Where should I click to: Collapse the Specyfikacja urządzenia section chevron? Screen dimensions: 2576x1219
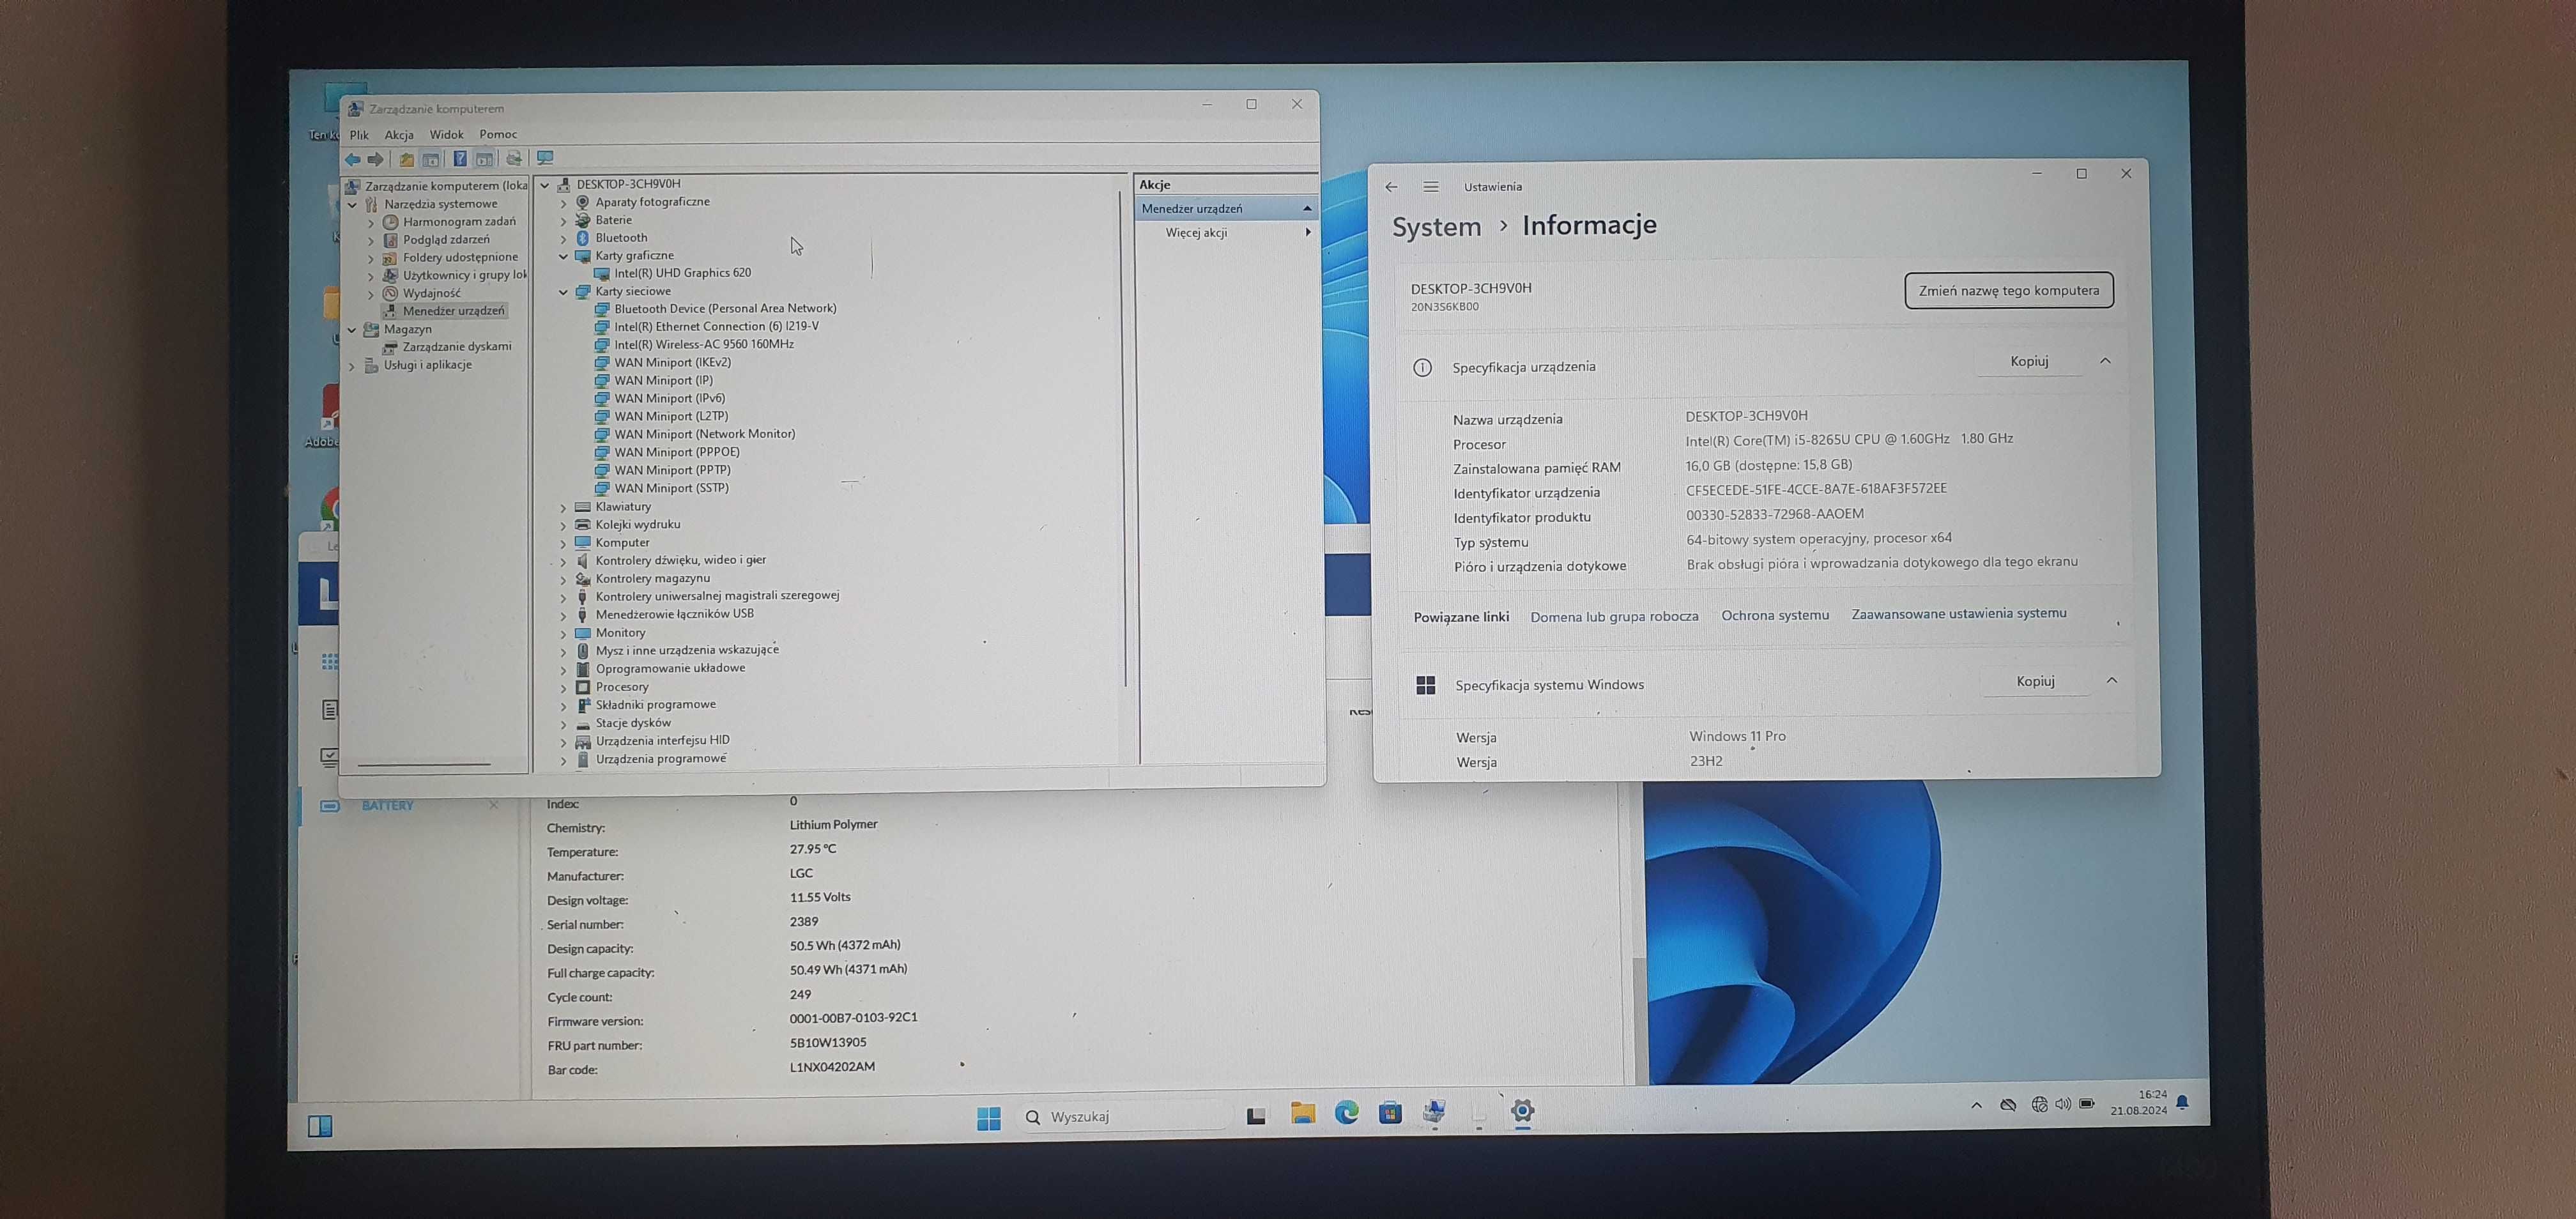(2105, 361)
